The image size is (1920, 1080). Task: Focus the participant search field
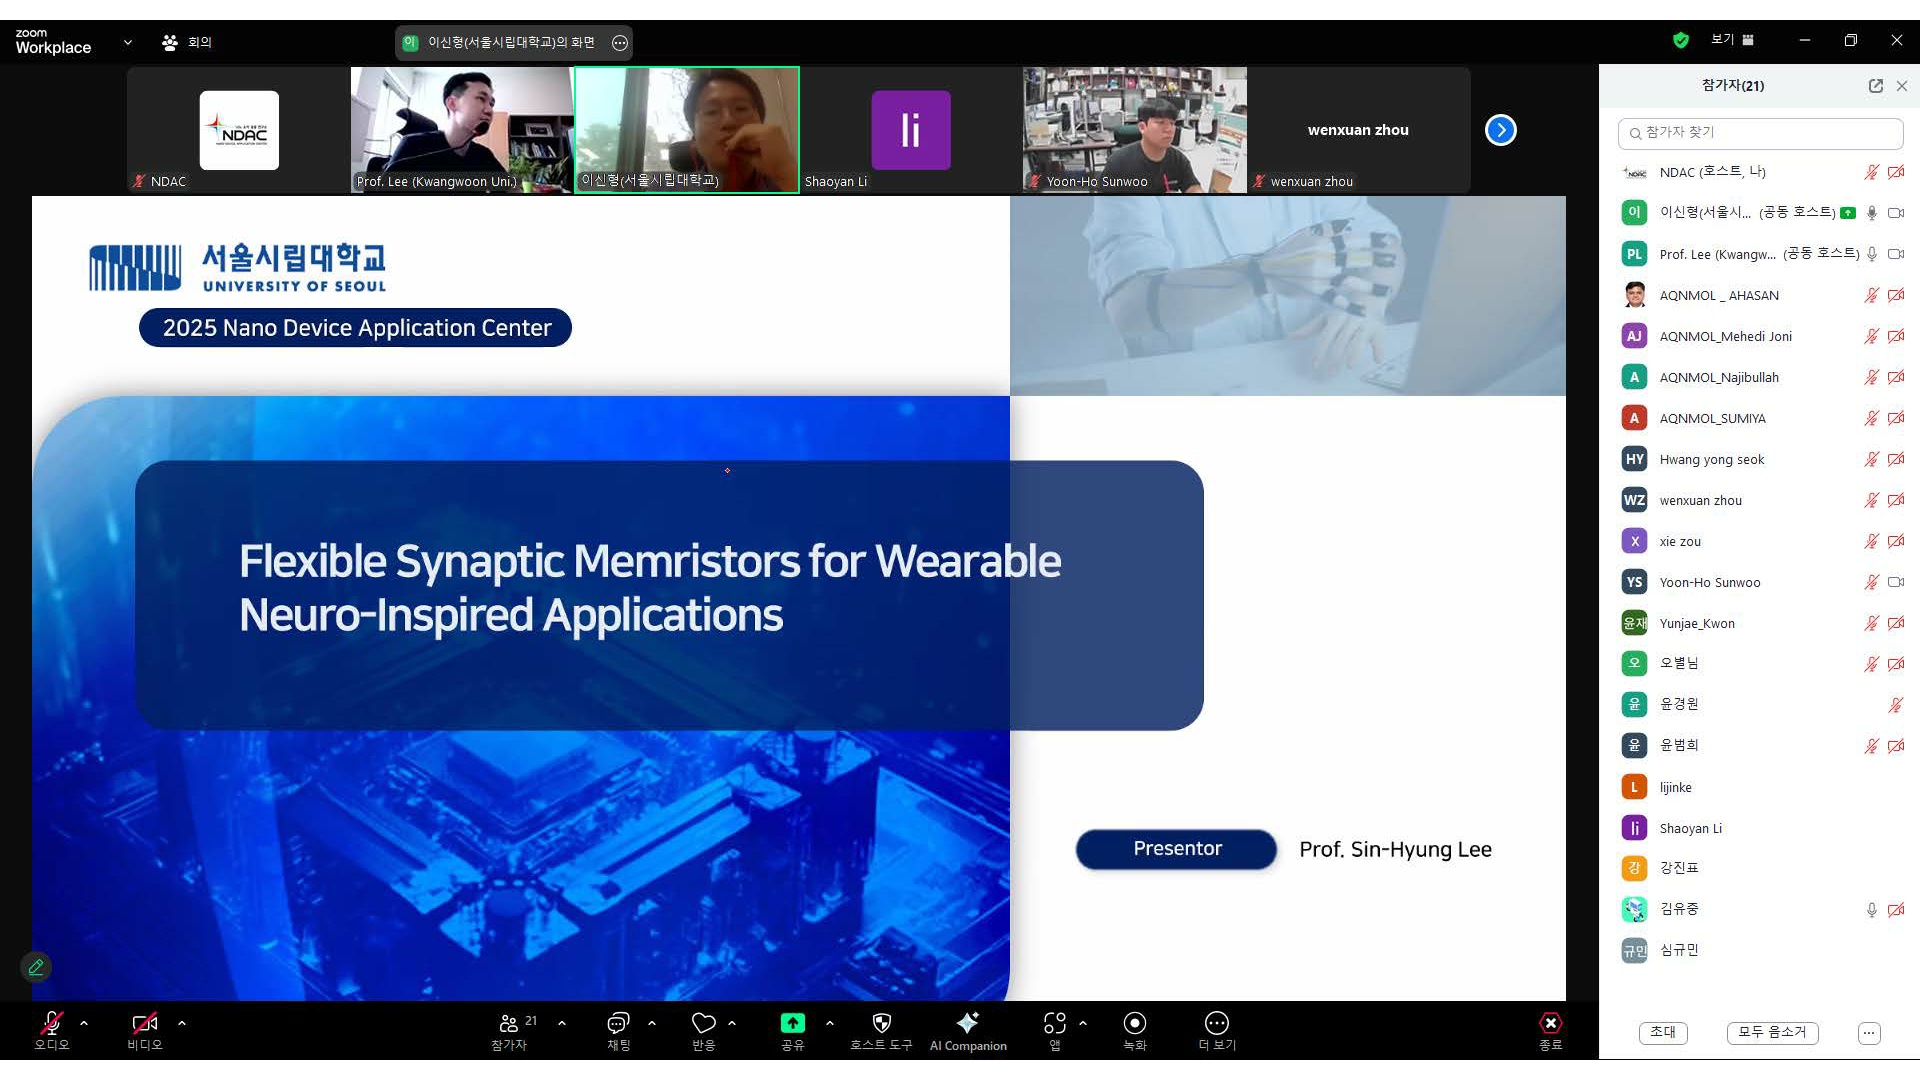[1760, 132]
